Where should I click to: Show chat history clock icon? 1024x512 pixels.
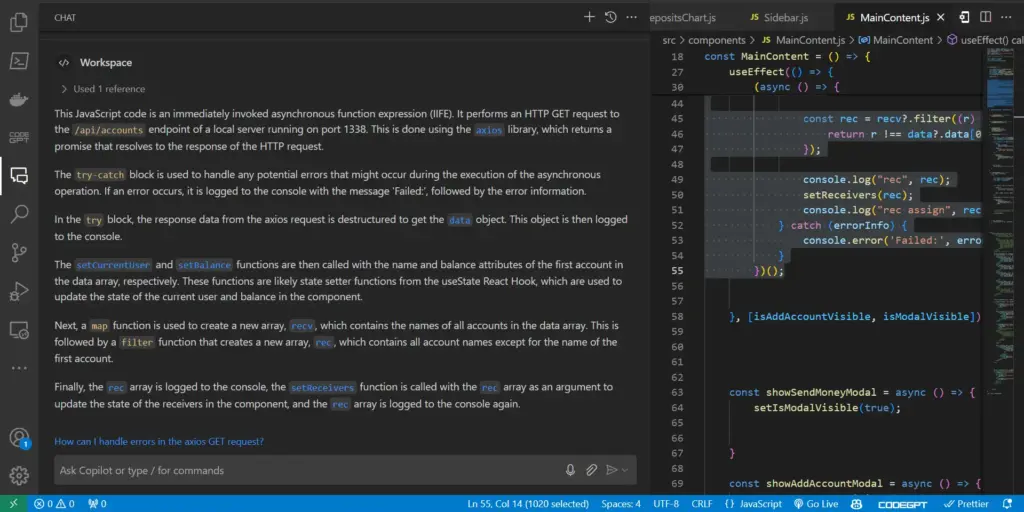611,17
